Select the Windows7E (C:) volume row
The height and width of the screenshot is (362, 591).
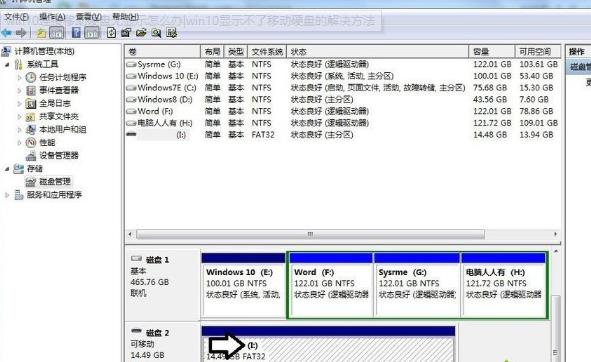pyautogui.click(x=342, y=87)
